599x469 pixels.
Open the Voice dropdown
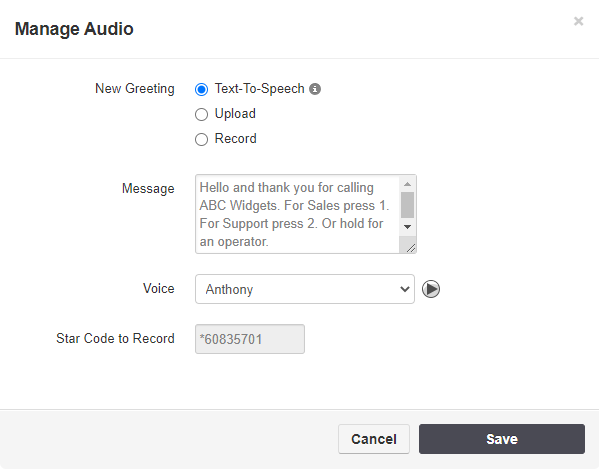(305, 289)
